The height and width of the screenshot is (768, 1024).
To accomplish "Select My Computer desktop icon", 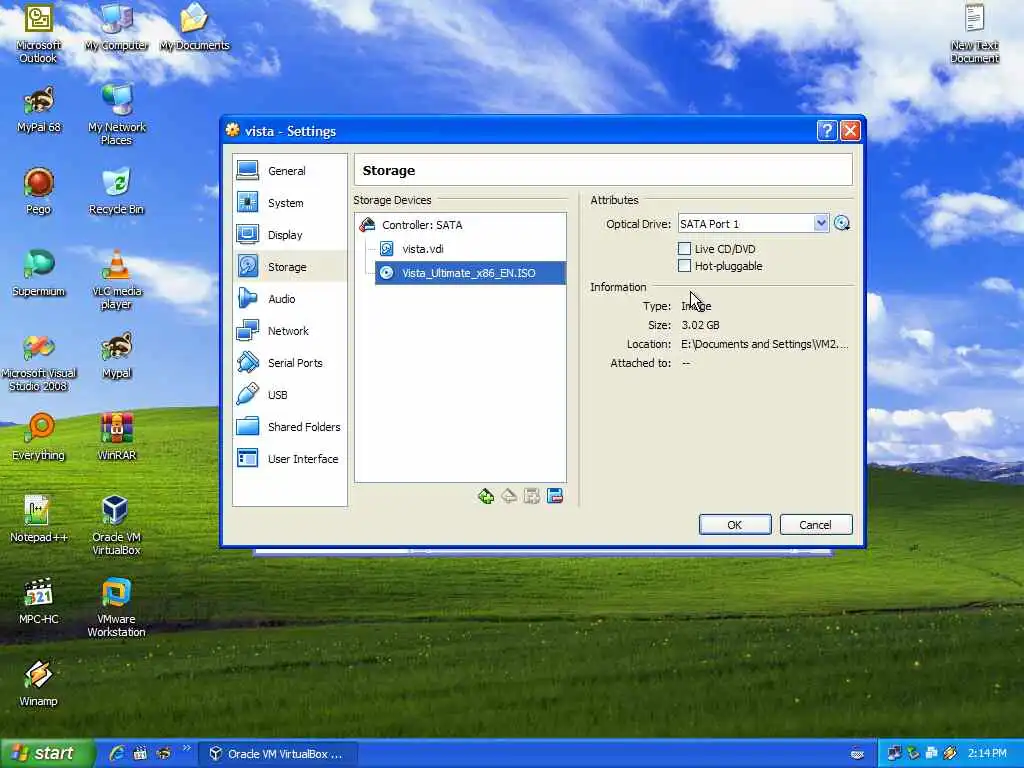I will coord(116,27).
